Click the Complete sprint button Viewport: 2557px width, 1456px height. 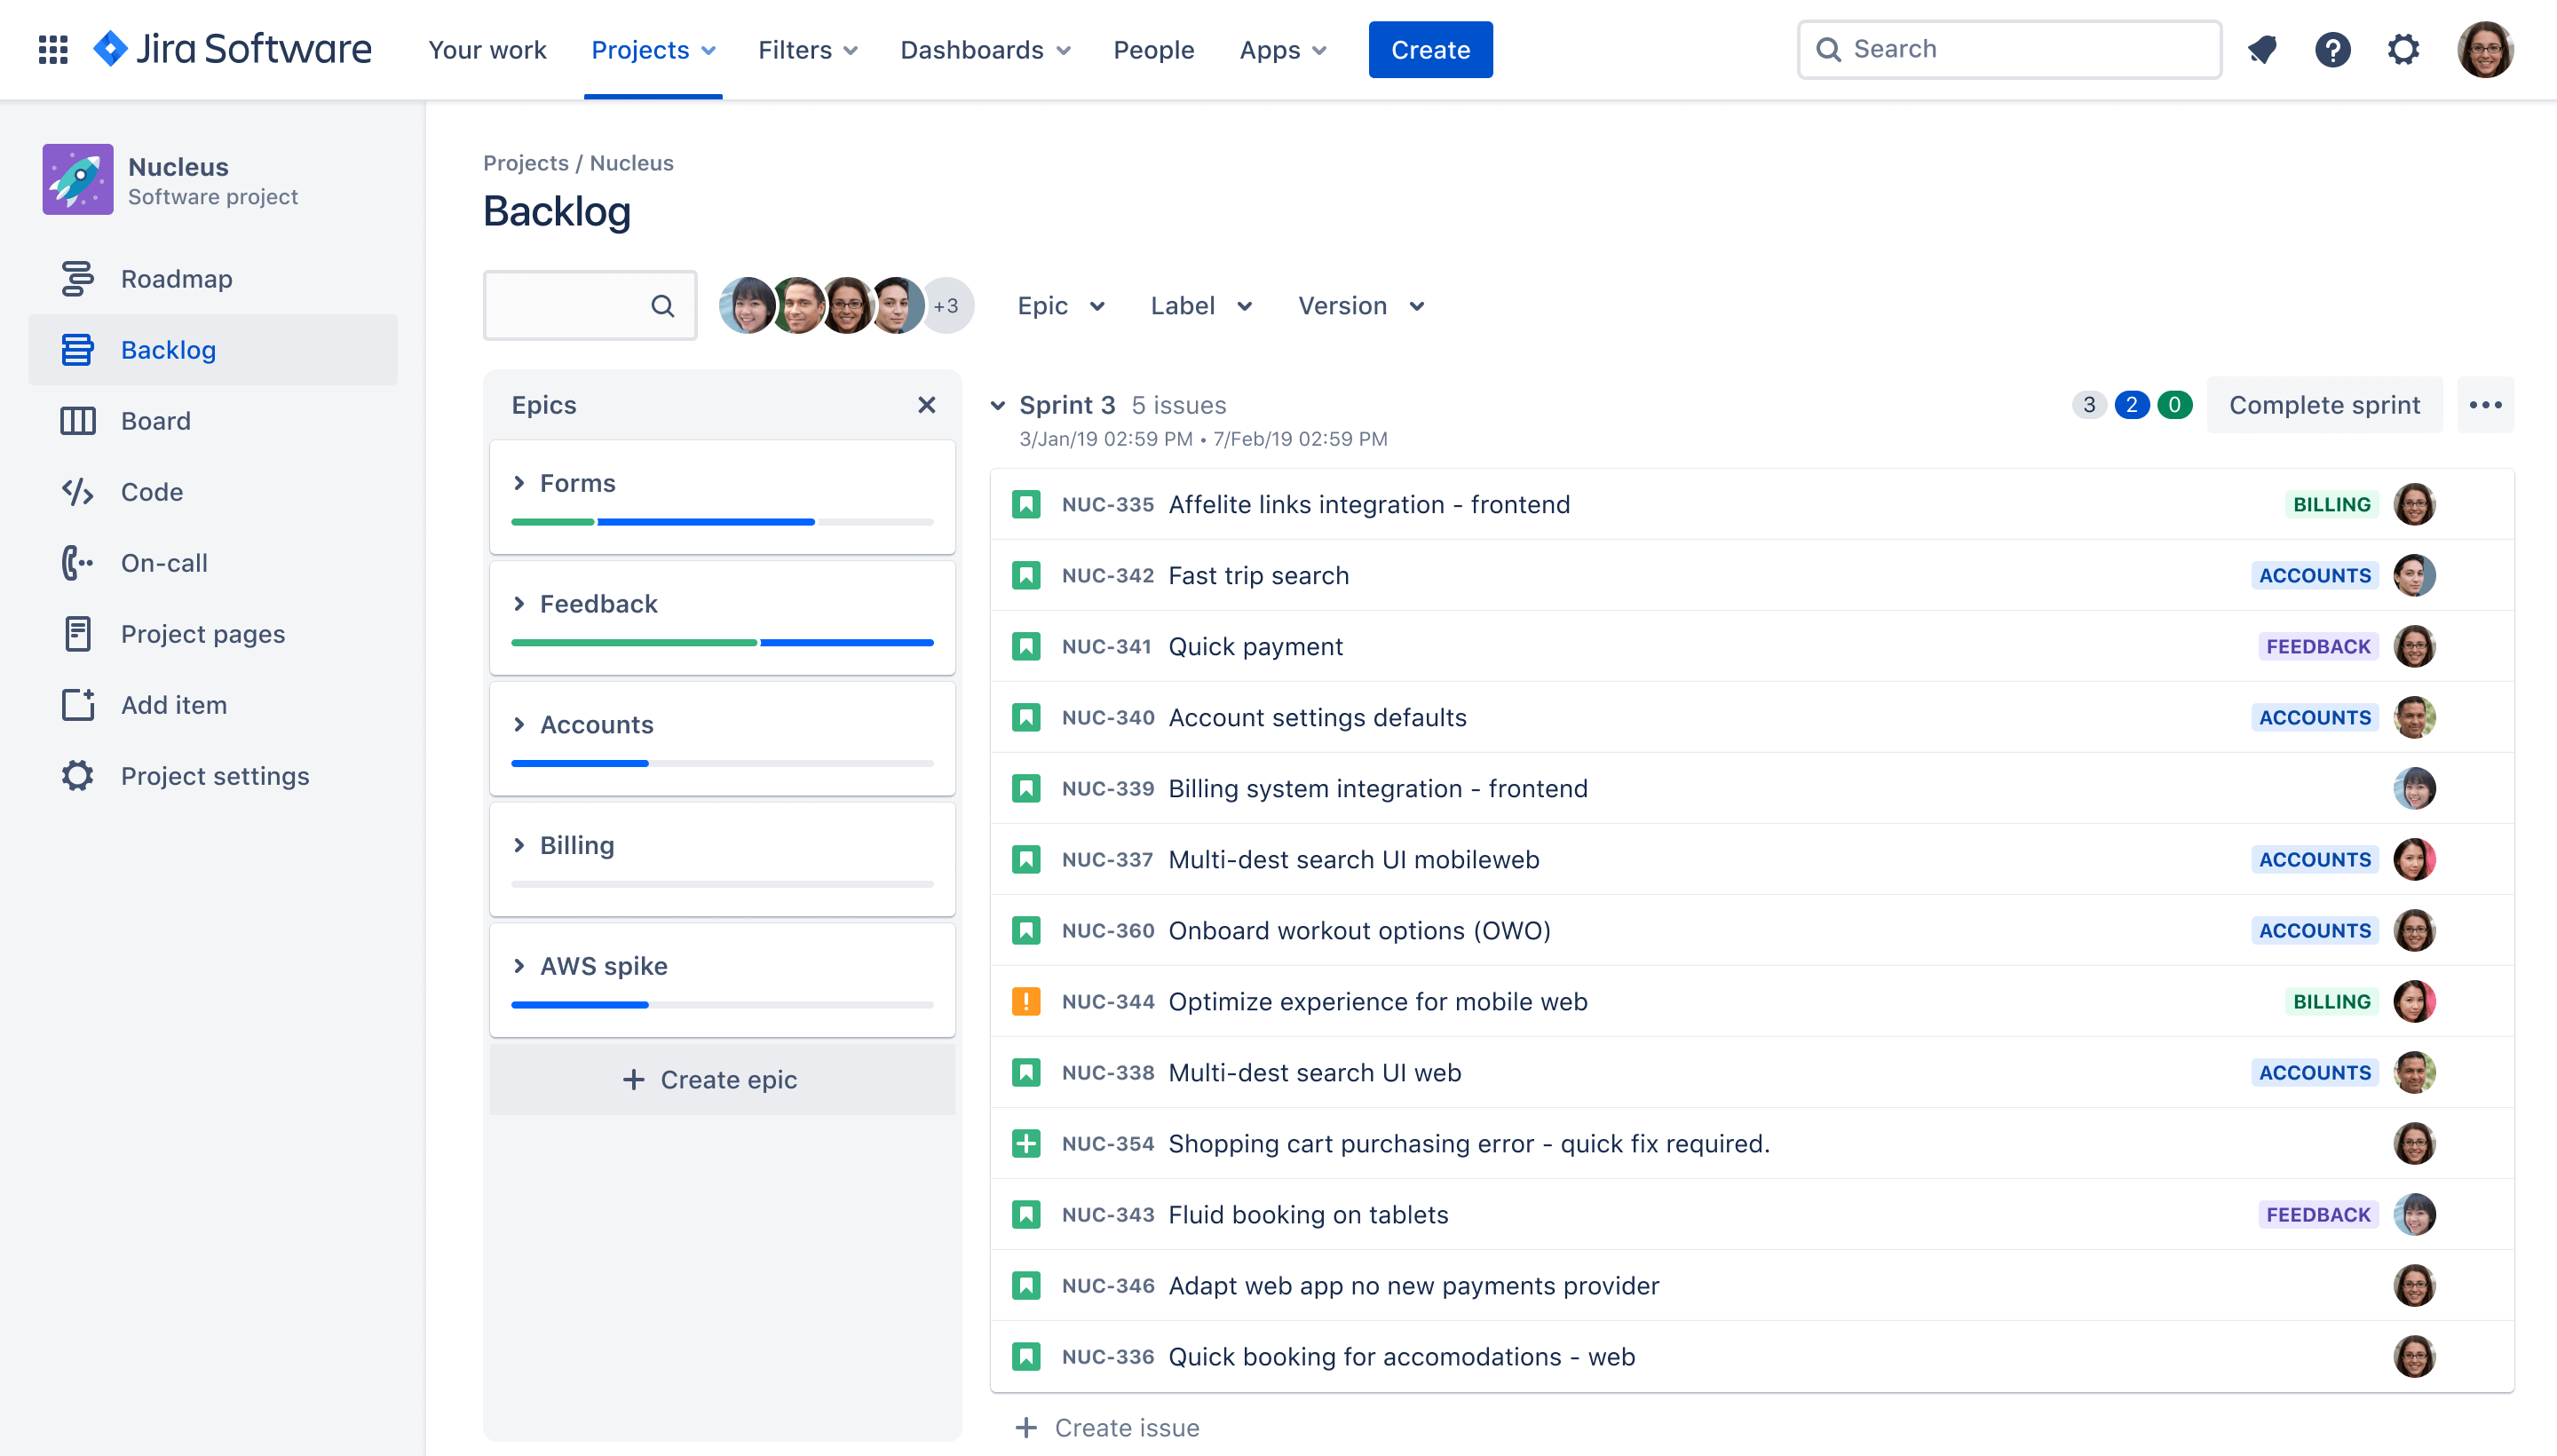tap(2323, 406)
